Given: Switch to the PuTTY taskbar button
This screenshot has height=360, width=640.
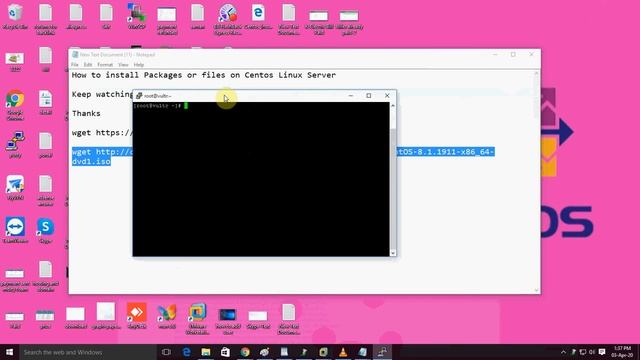Looking at the screenshot, I should 382,352.
